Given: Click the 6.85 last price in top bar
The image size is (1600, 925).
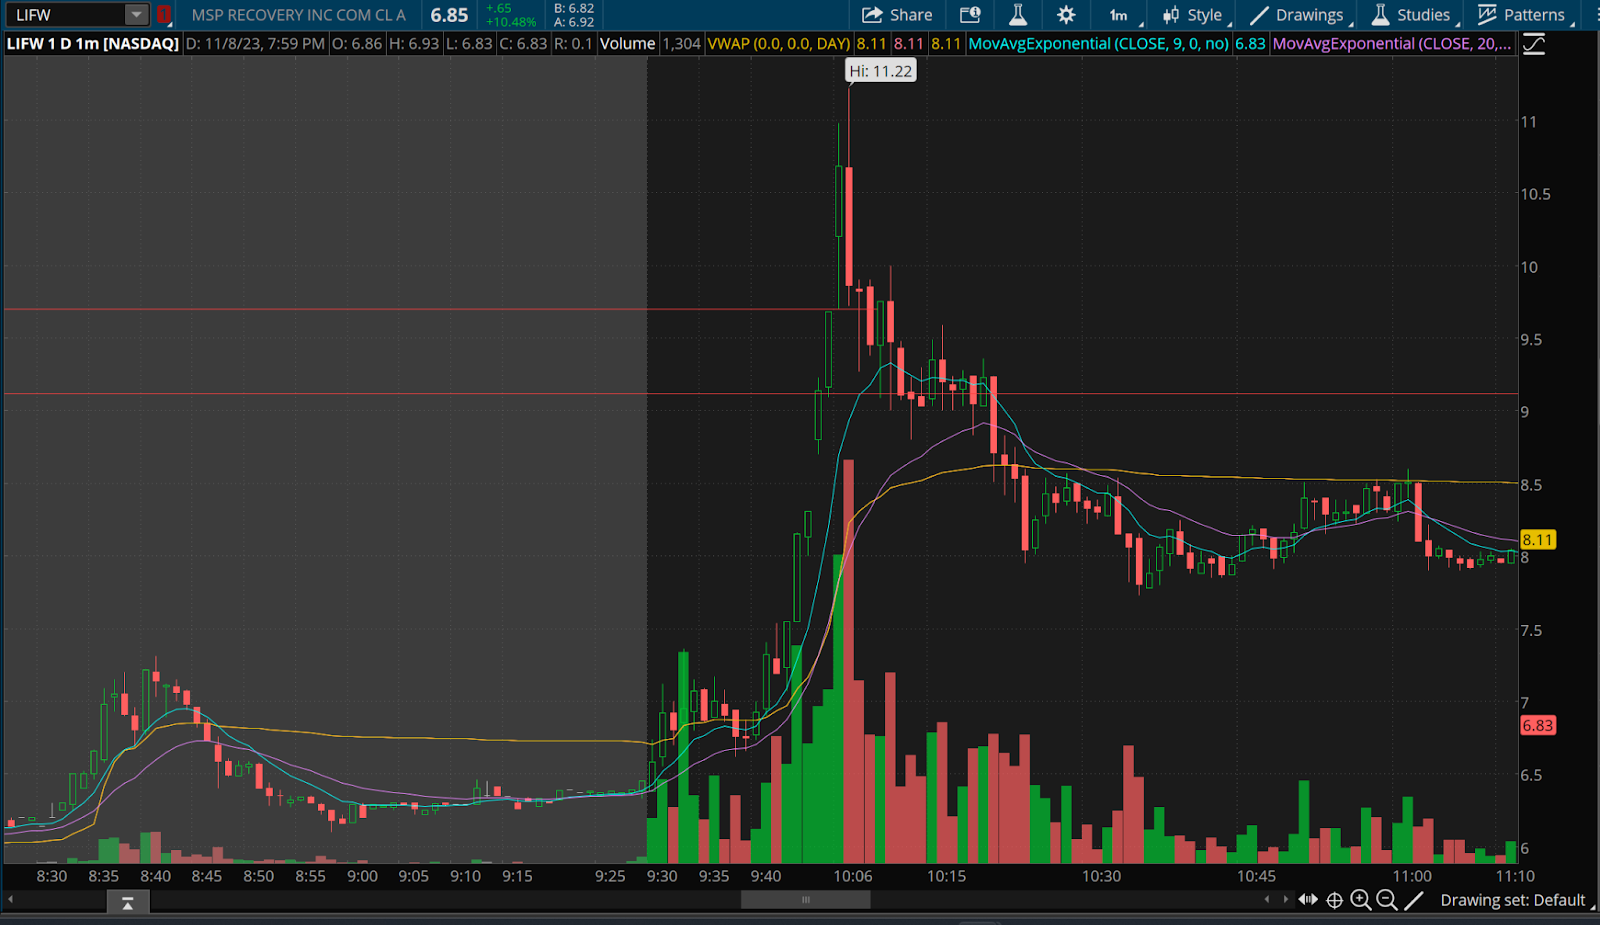Looking at the screenshot, I should (x=449, y=15).
